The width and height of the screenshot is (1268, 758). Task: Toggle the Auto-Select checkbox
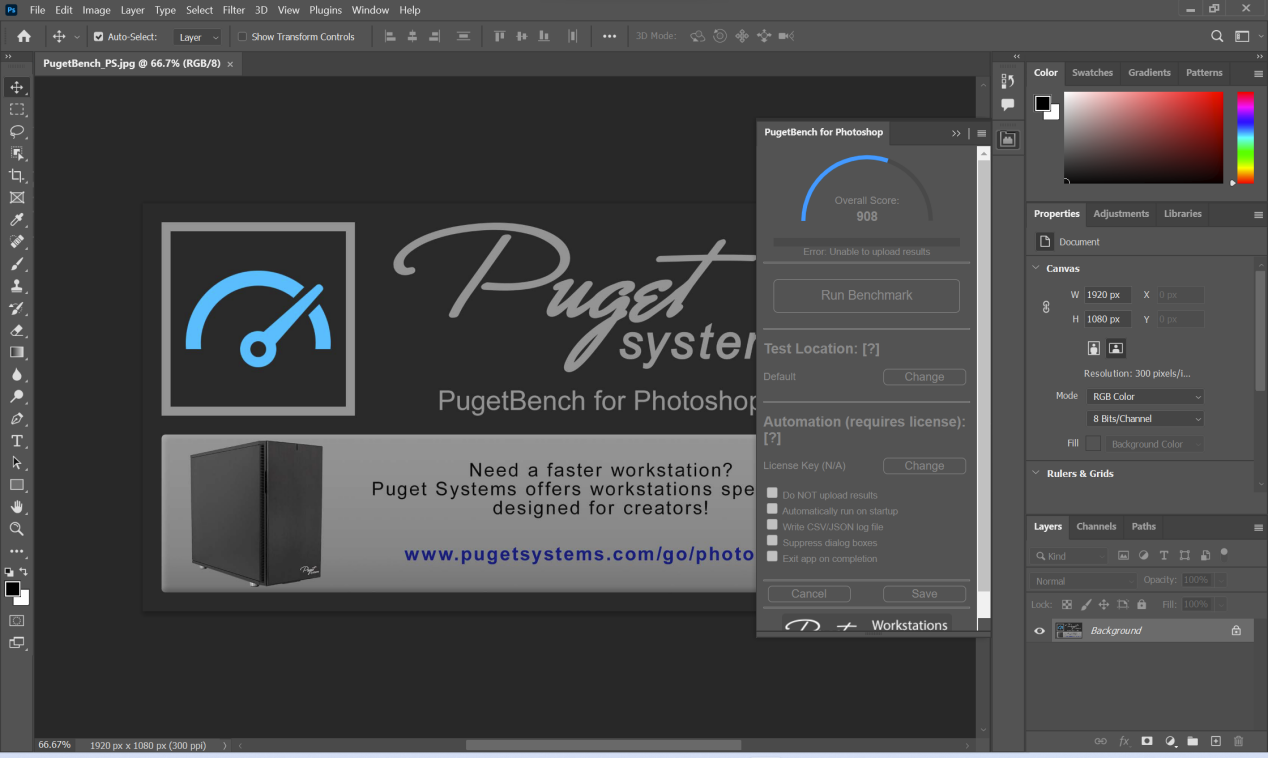tap(98, 37)
